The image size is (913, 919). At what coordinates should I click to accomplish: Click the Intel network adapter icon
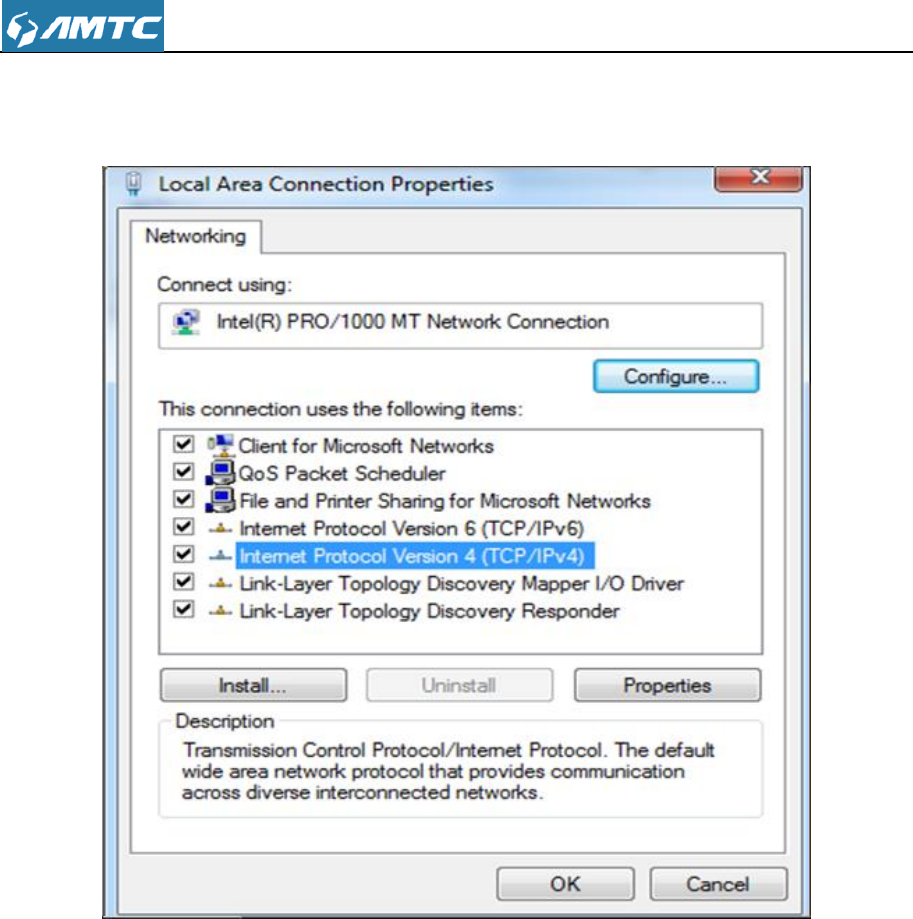click(186, 322)
